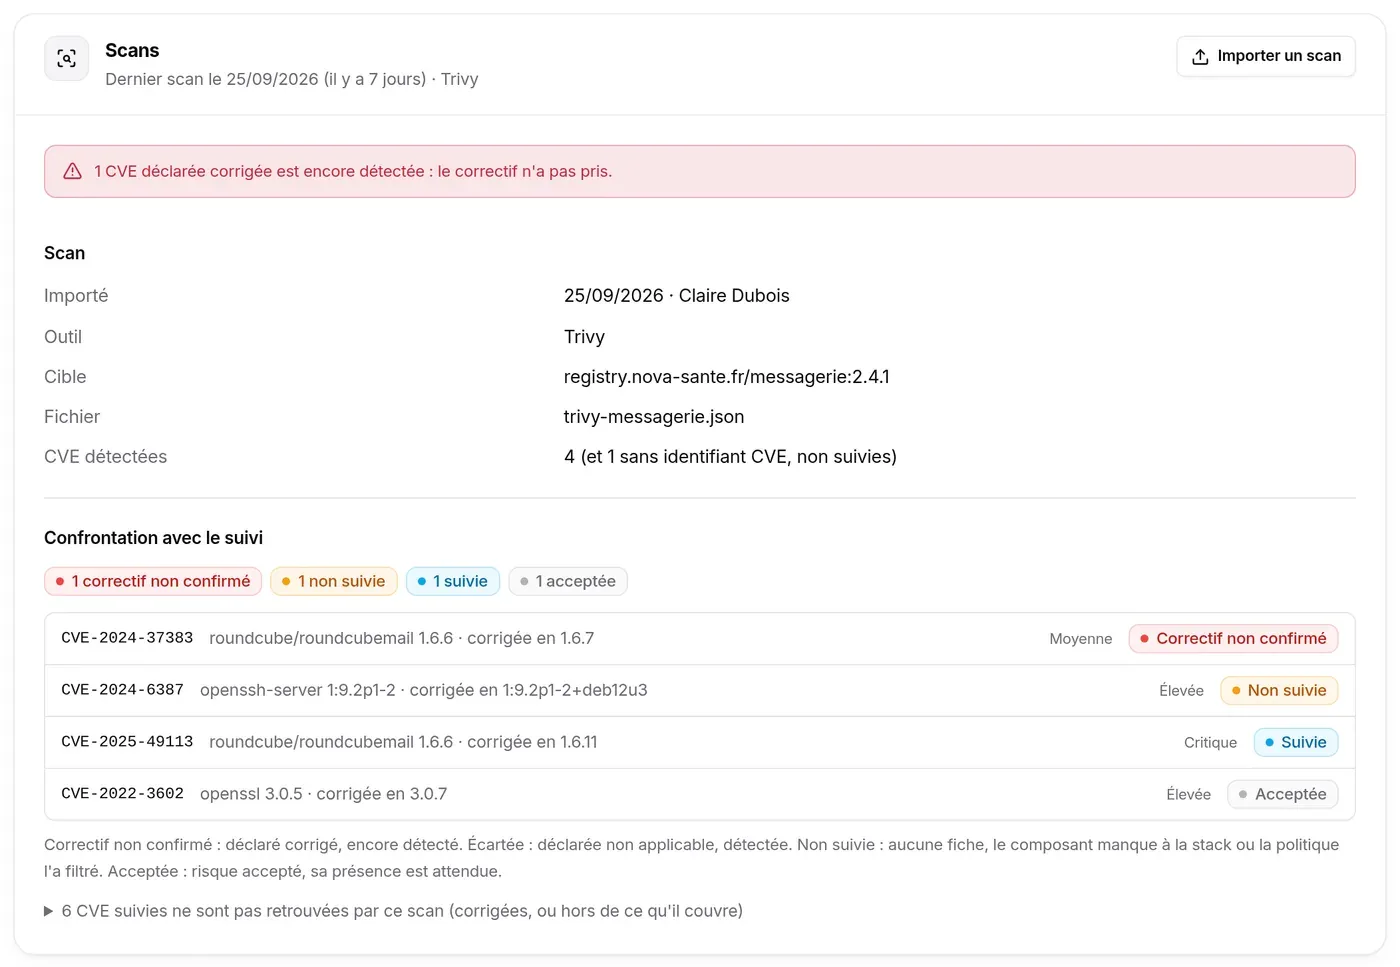Click the scan magnifier icon beside Scans
The image size is (1400, 967).
67,59
